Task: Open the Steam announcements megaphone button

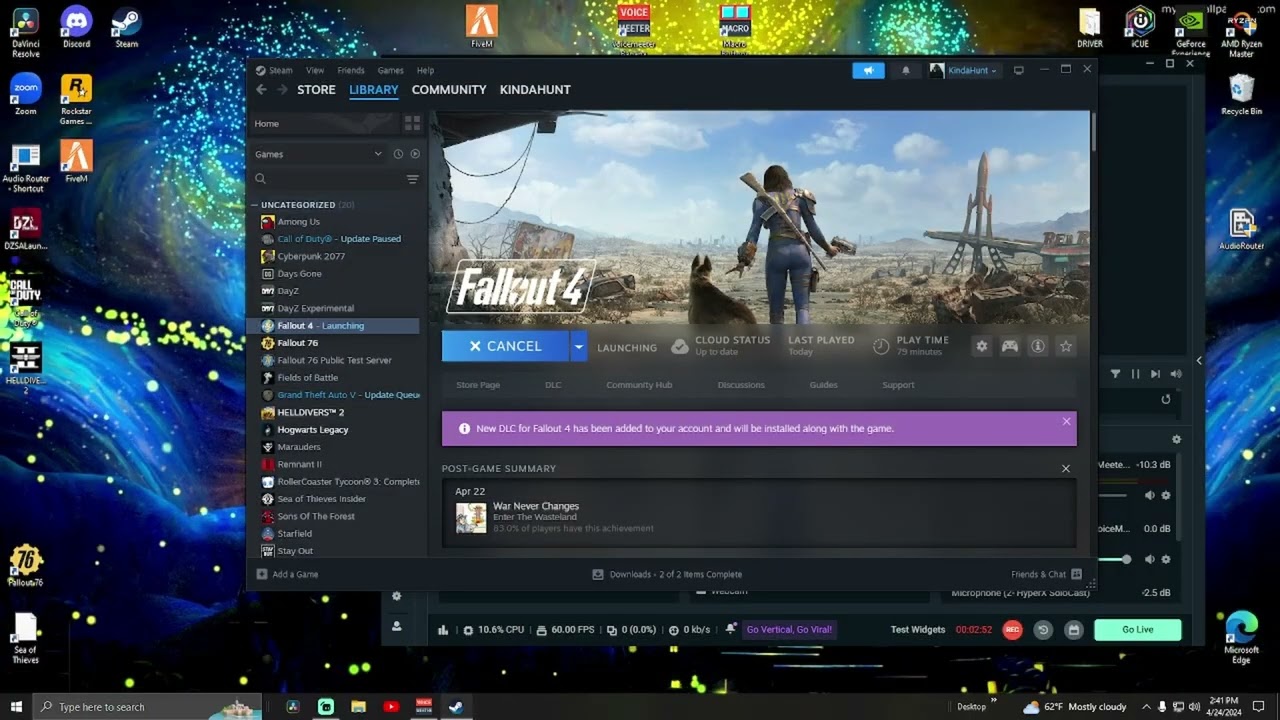Action: click(x=868, y=70)
